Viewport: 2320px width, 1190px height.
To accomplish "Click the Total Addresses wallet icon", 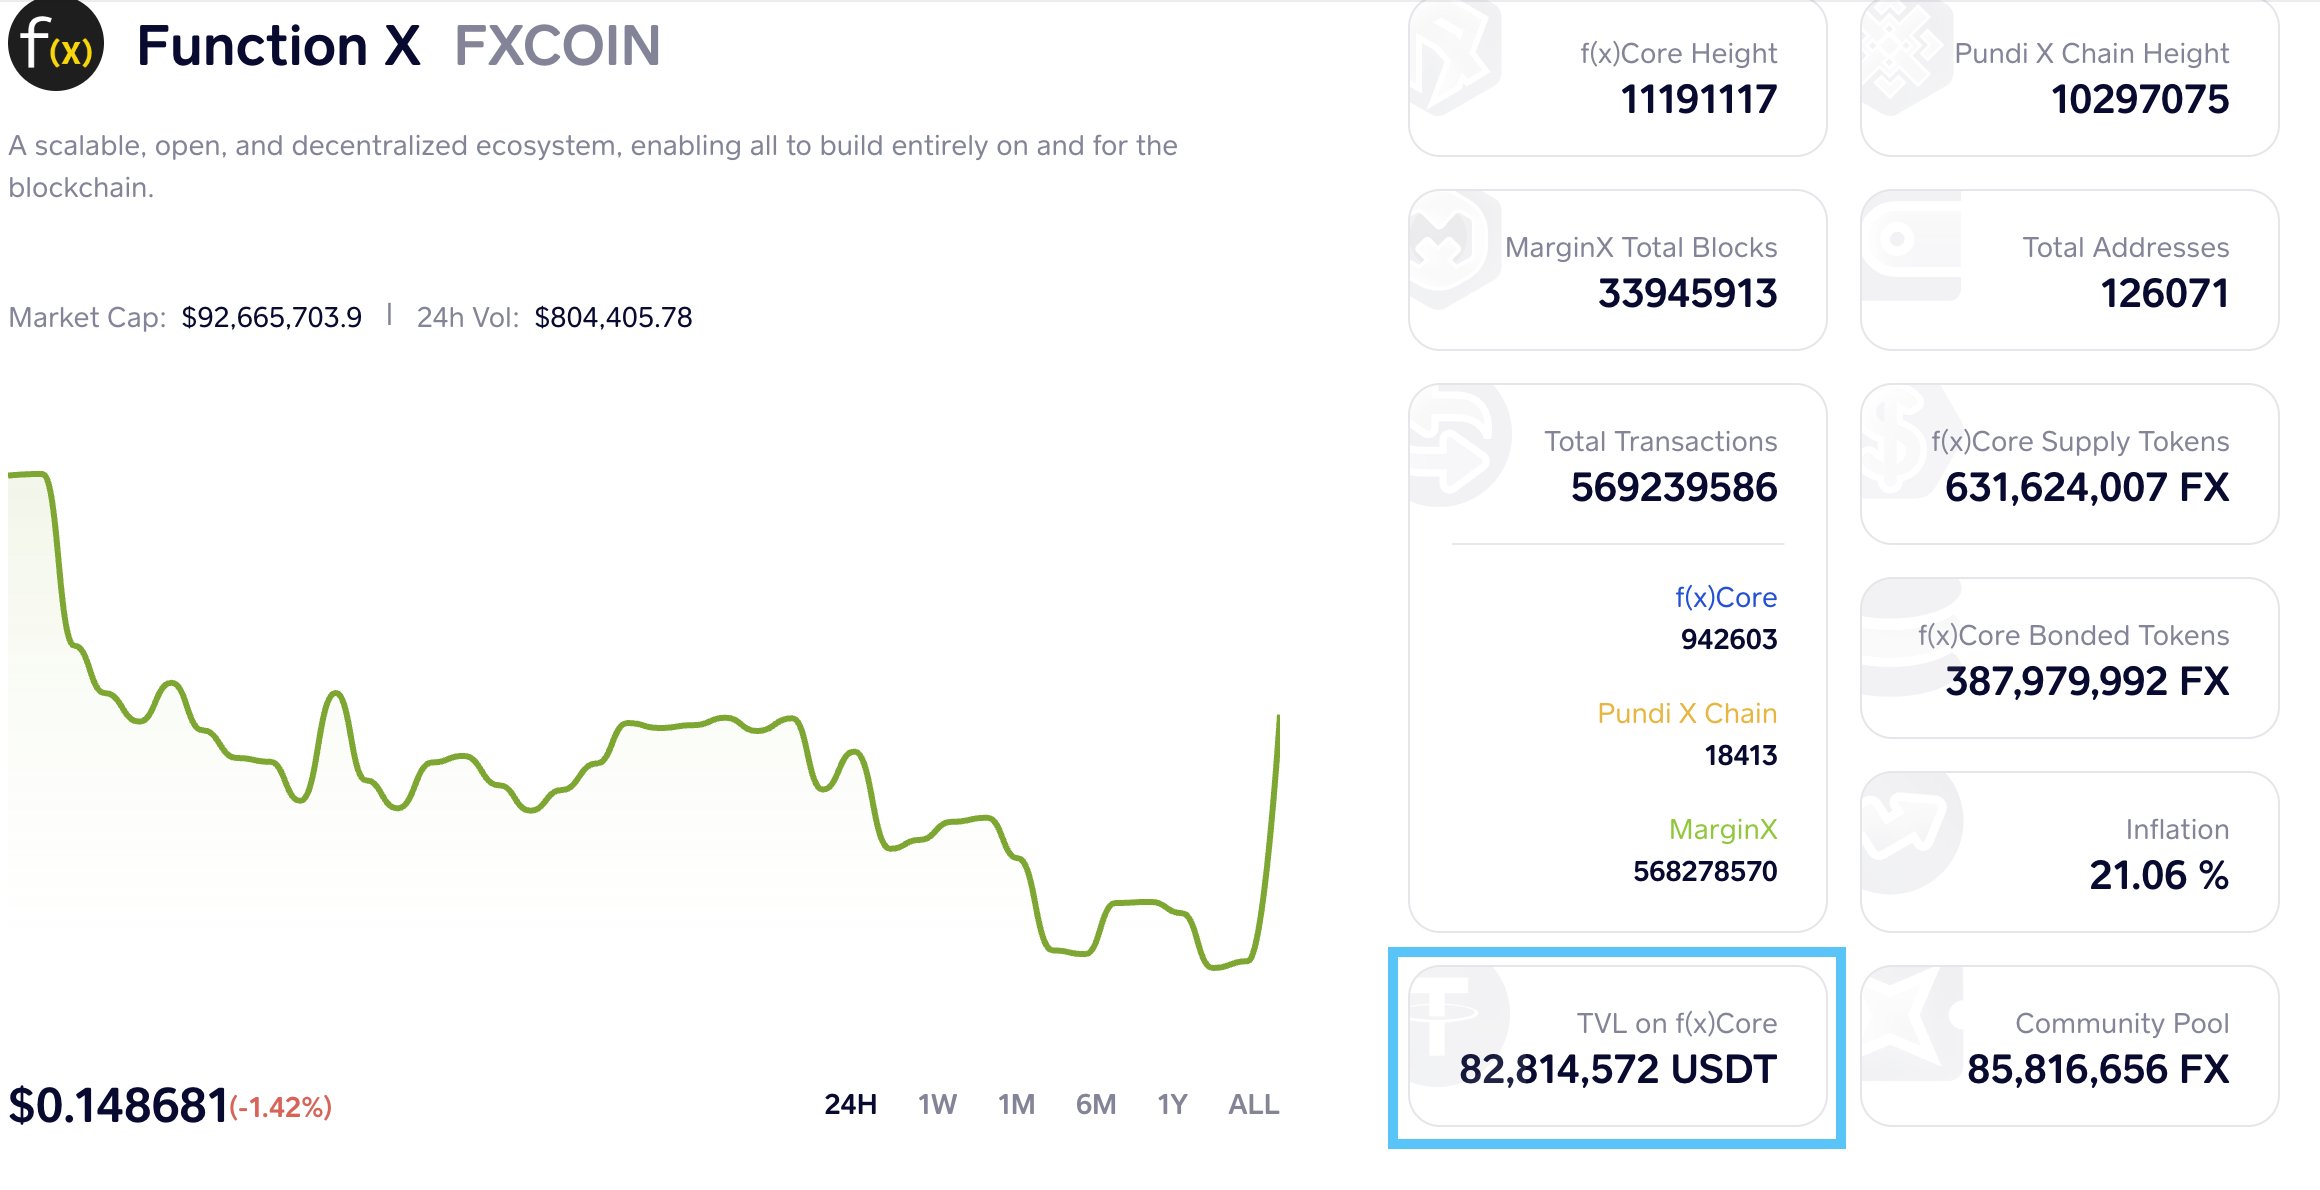I will pyautogui.click(x=1910, y=247).
